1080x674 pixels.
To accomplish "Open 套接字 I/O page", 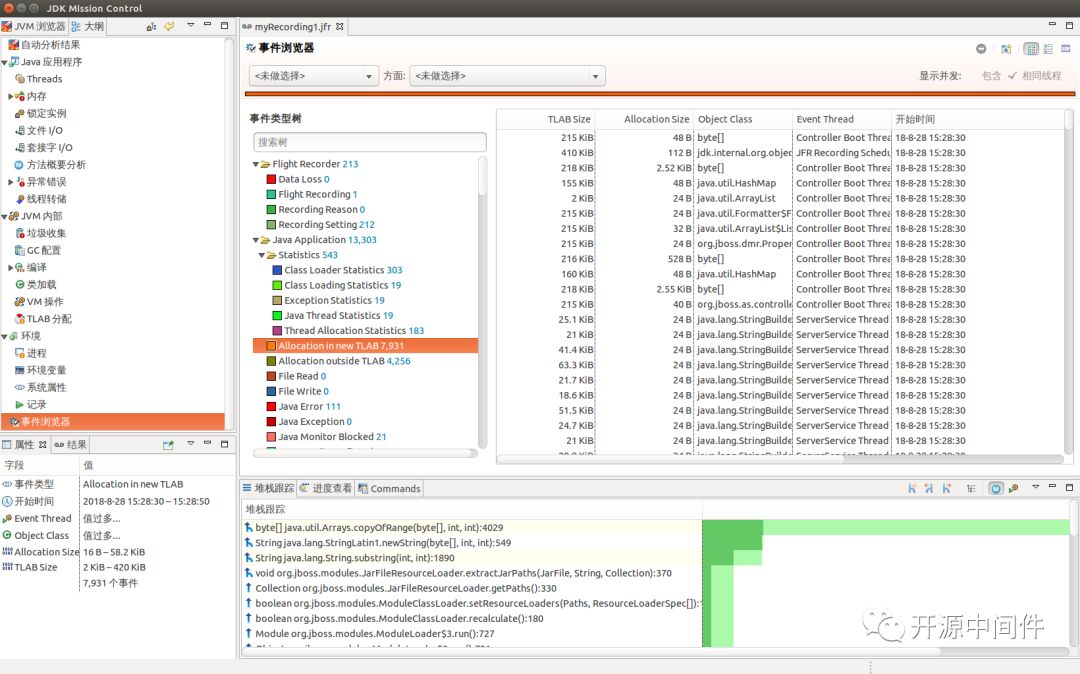I will click(x=49, y=147).
